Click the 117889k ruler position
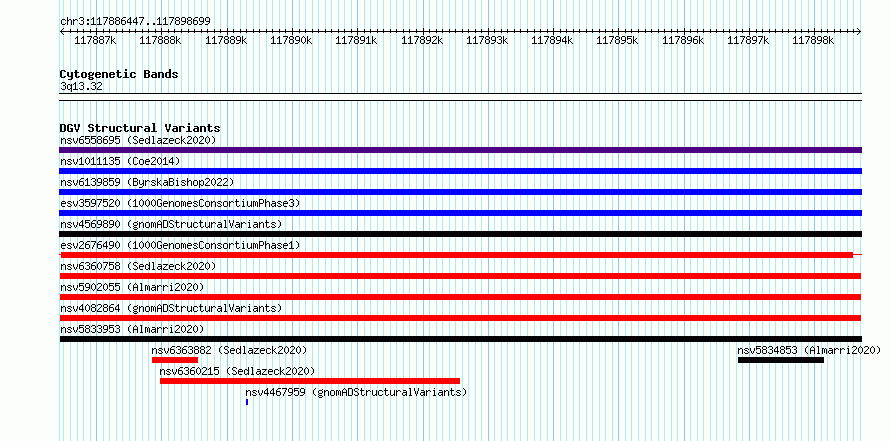 coord(226,40)
